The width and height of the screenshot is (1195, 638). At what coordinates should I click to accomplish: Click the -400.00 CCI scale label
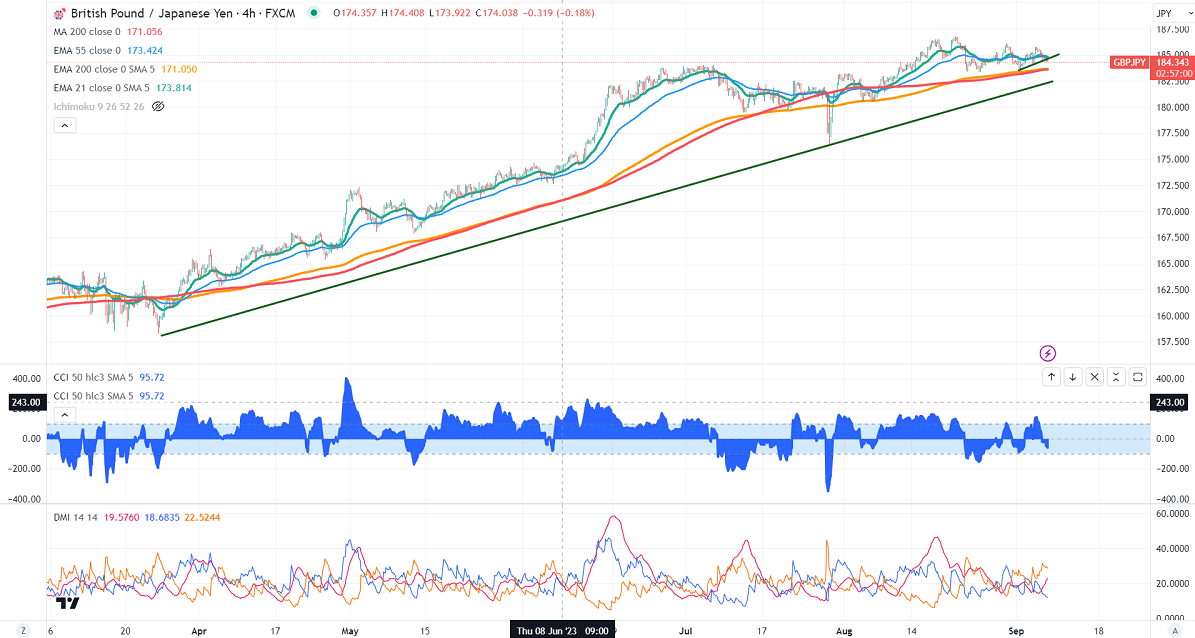click(1171, 499)
